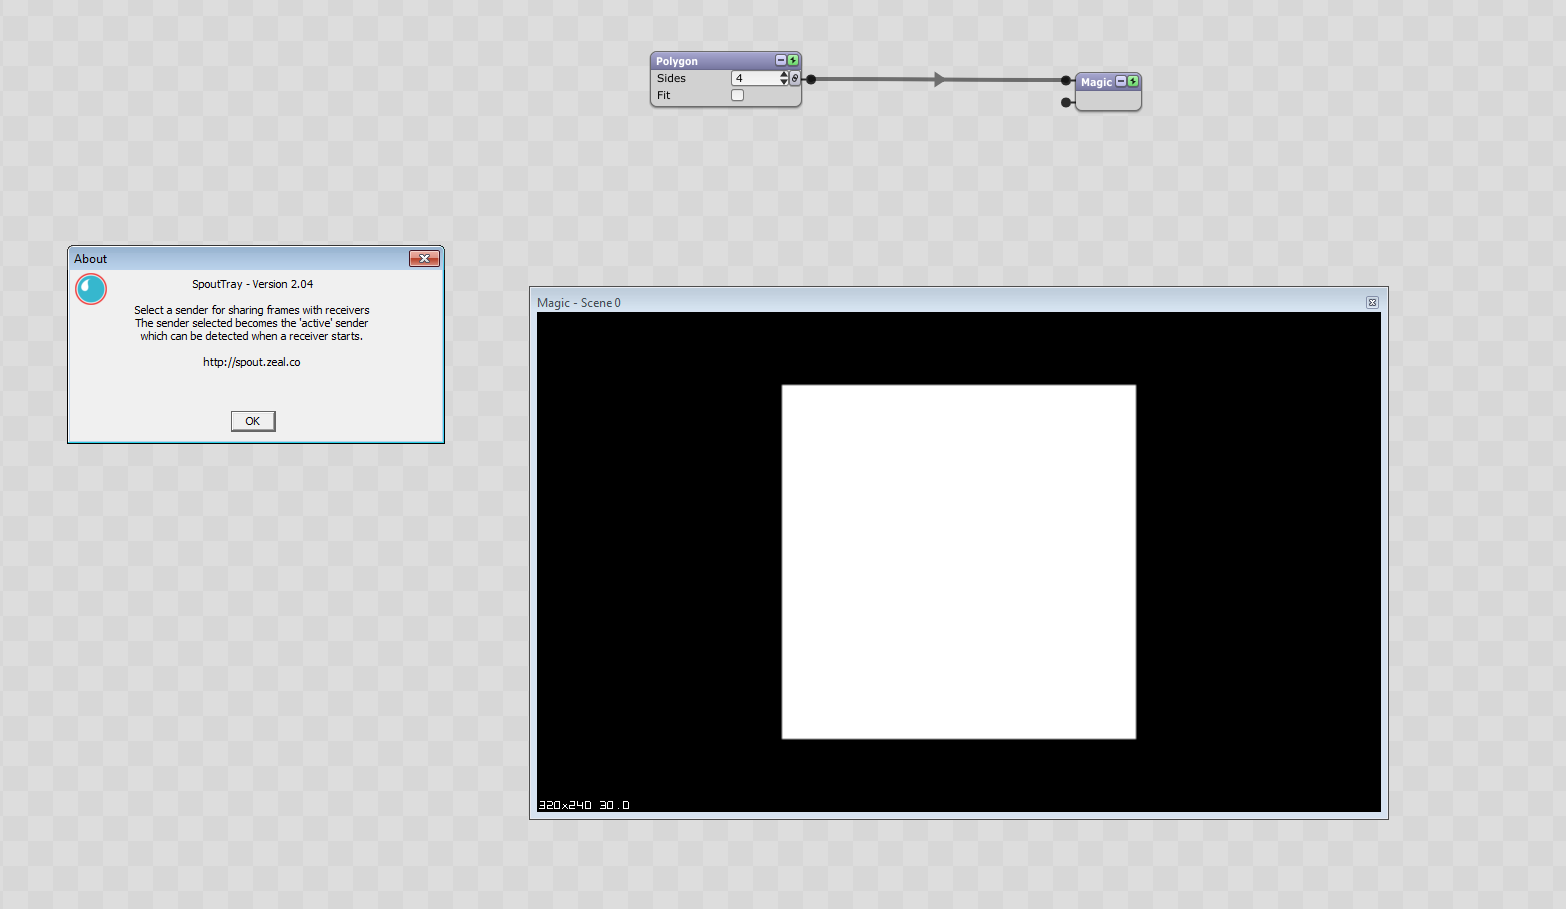This screenshot has height=909, width=1566.
Task: Click the Polygon module output connector dot
Action: click(x=811, y=79)
